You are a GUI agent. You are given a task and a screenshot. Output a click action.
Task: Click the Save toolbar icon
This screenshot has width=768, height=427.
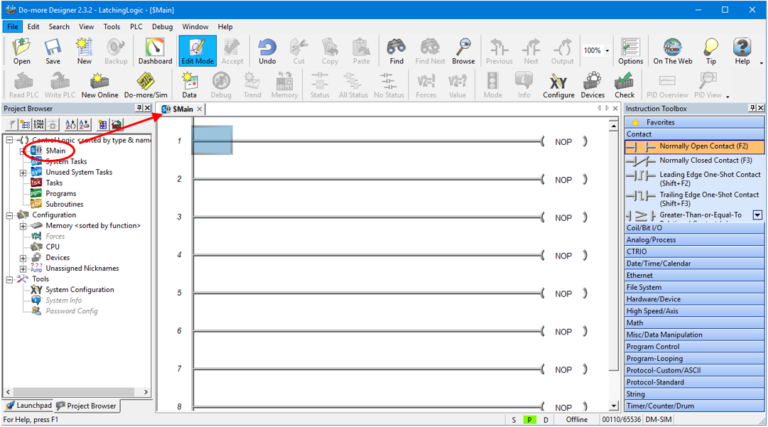pyautogui.click(x=53, y=51)
